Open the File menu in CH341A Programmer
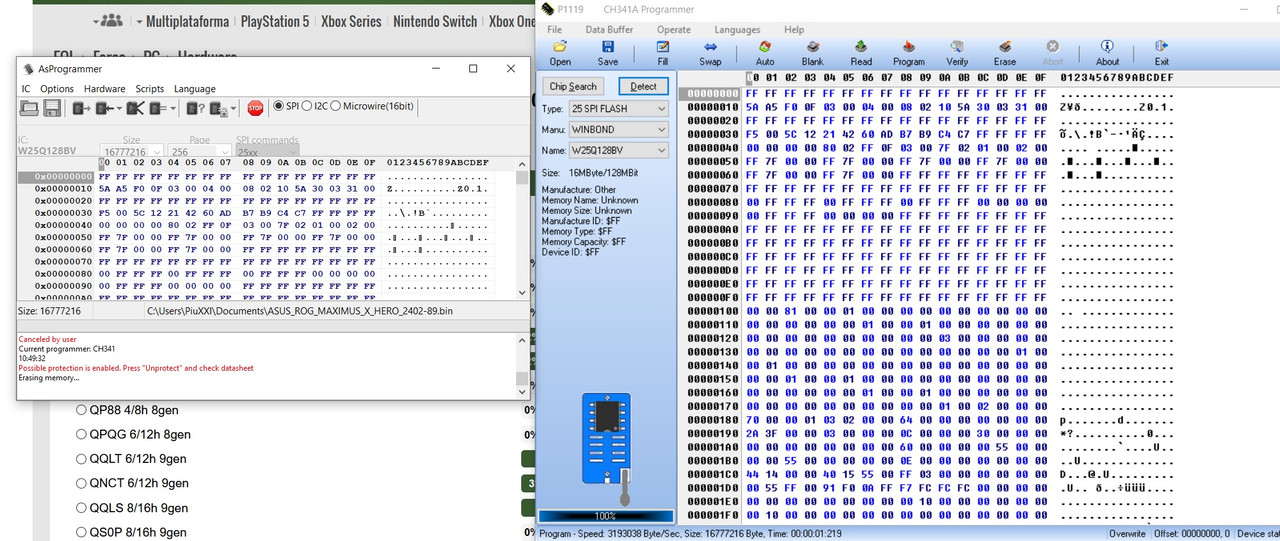 pyautogui.click(x=554, y=30)
